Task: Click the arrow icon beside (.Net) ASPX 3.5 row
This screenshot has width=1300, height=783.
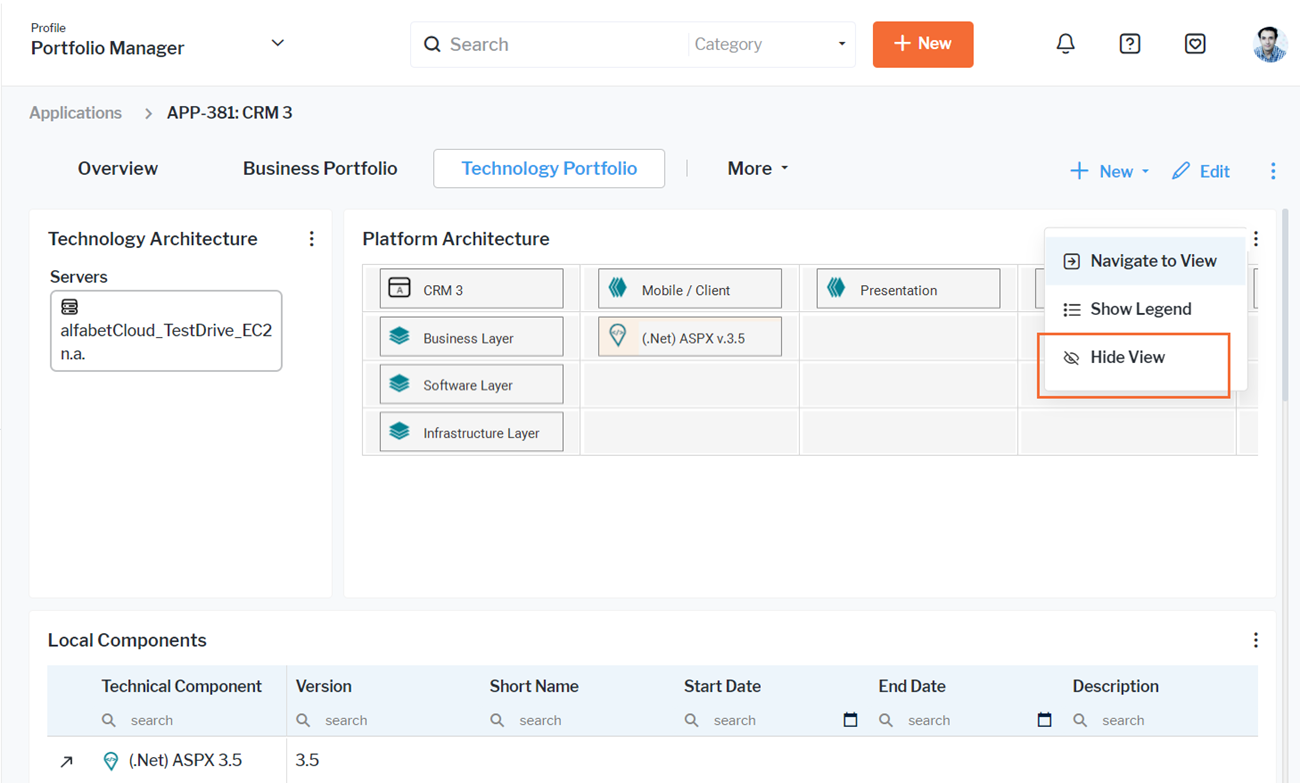Action: [67, 761]
